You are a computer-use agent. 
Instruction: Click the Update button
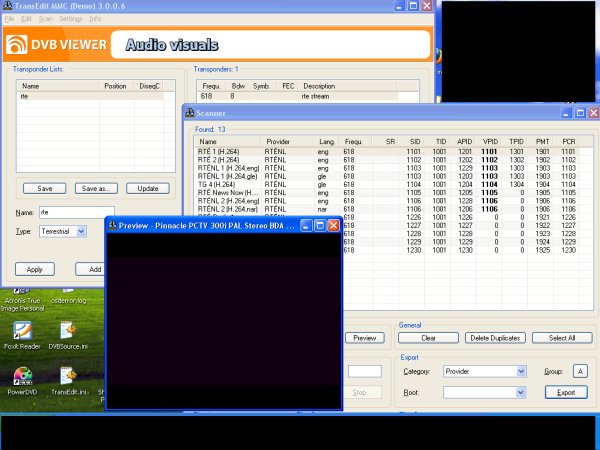click(148, 188)
